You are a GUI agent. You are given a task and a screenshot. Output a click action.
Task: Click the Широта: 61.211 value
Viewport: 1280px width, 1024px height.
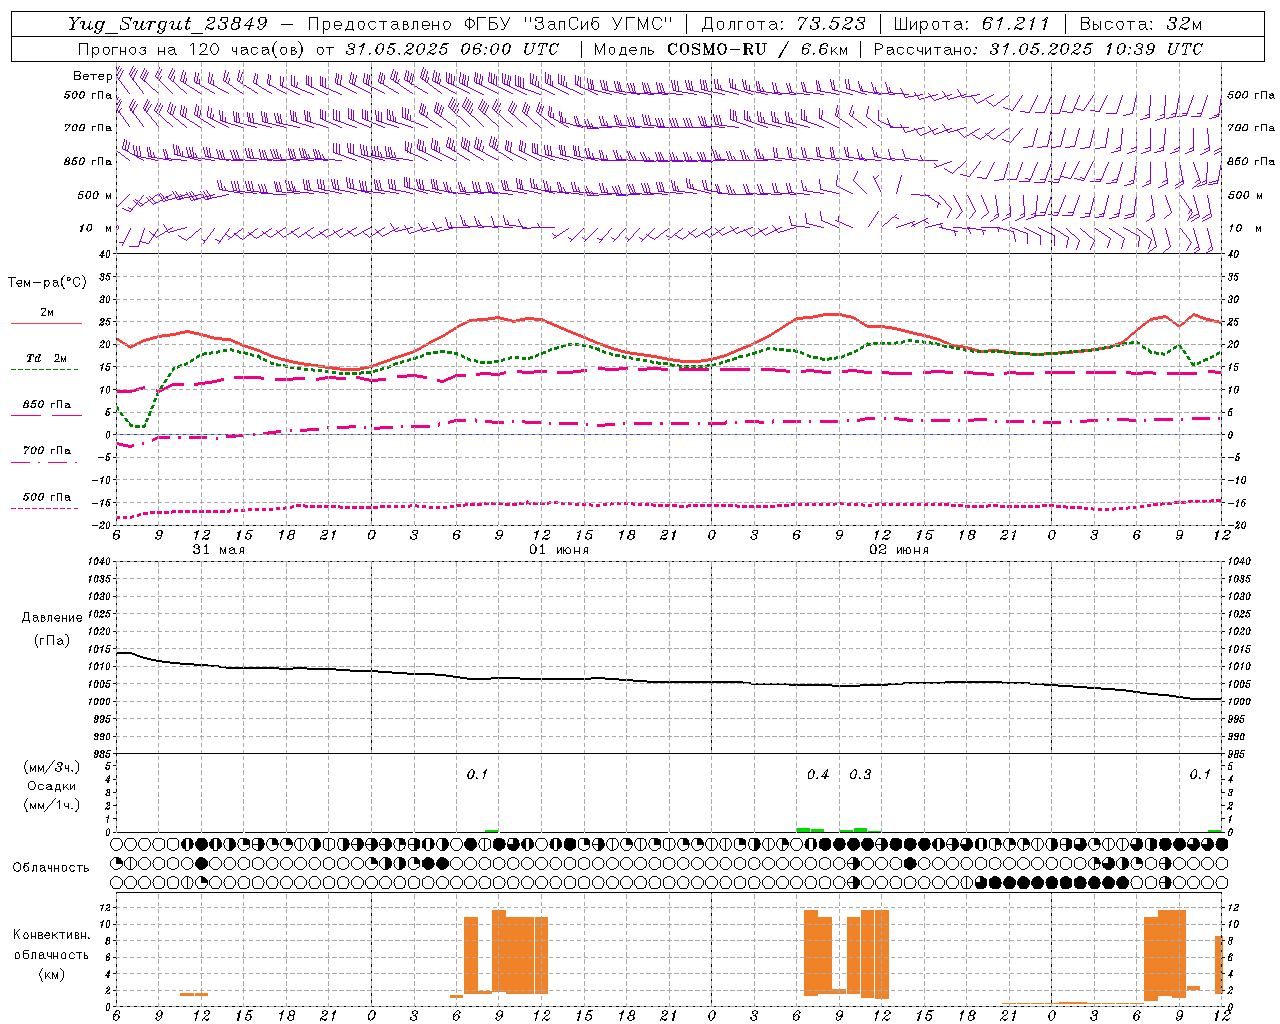(971, 25)
